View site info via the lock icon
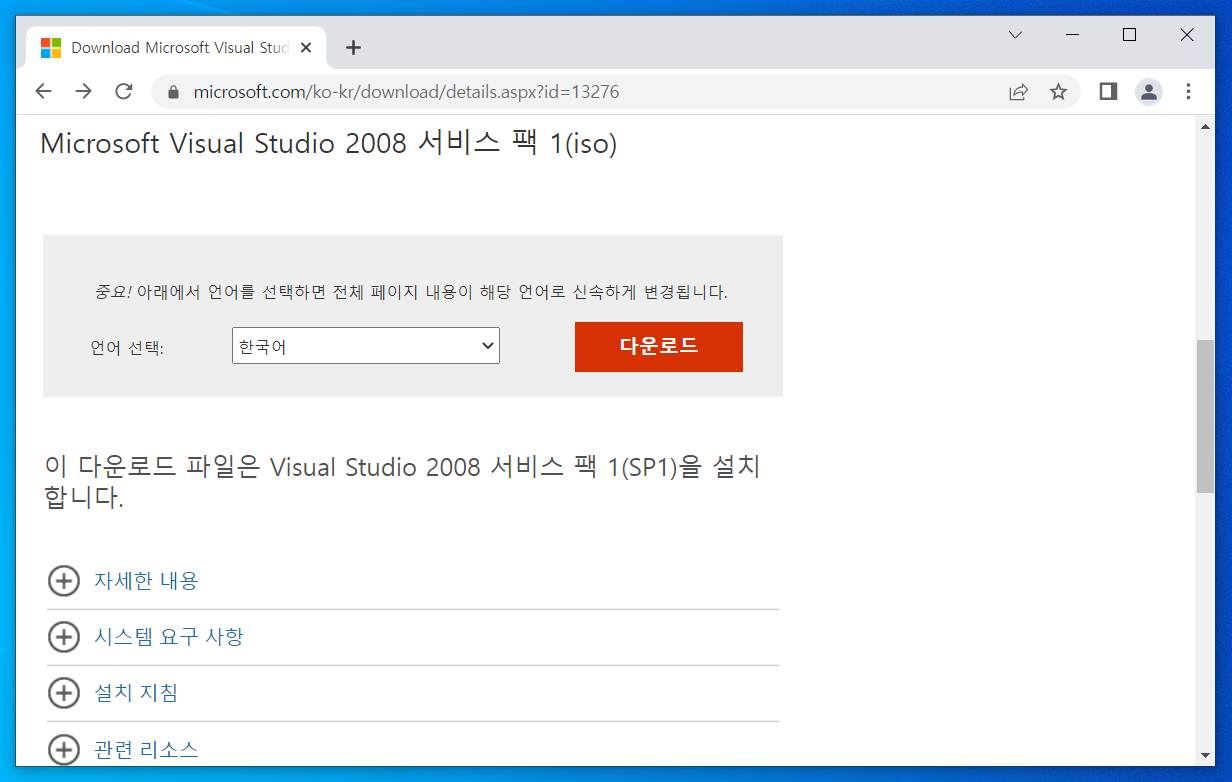 pos(173,92)
